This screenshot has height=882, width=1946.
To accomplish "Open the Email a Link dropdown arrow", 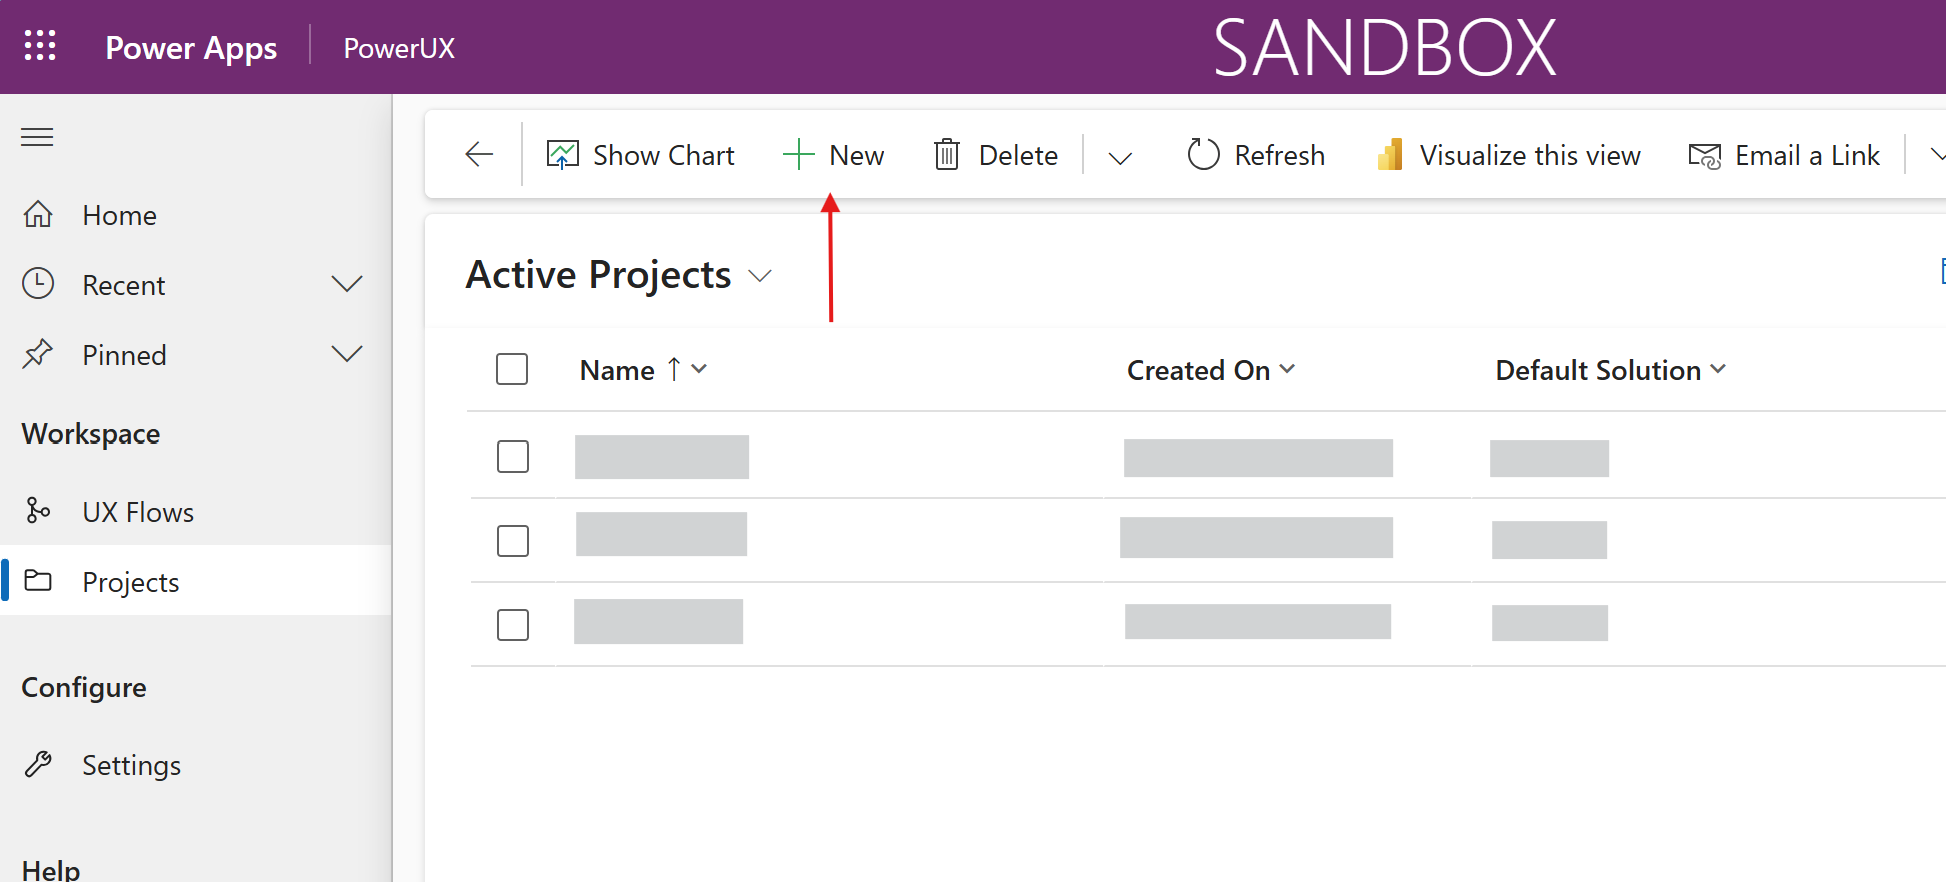I will [x=1936, y=155].
